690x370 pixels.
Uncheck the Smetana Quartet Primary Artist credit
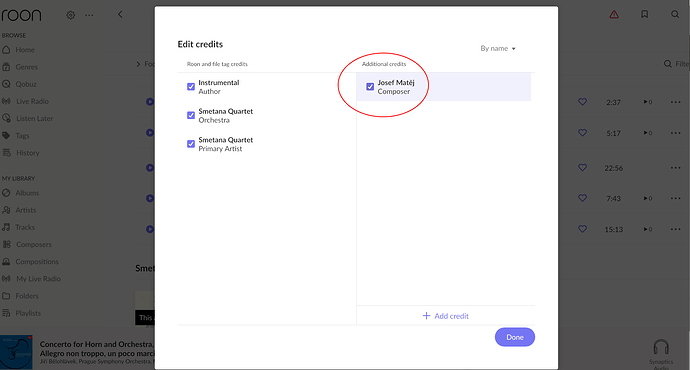(191, 144)
